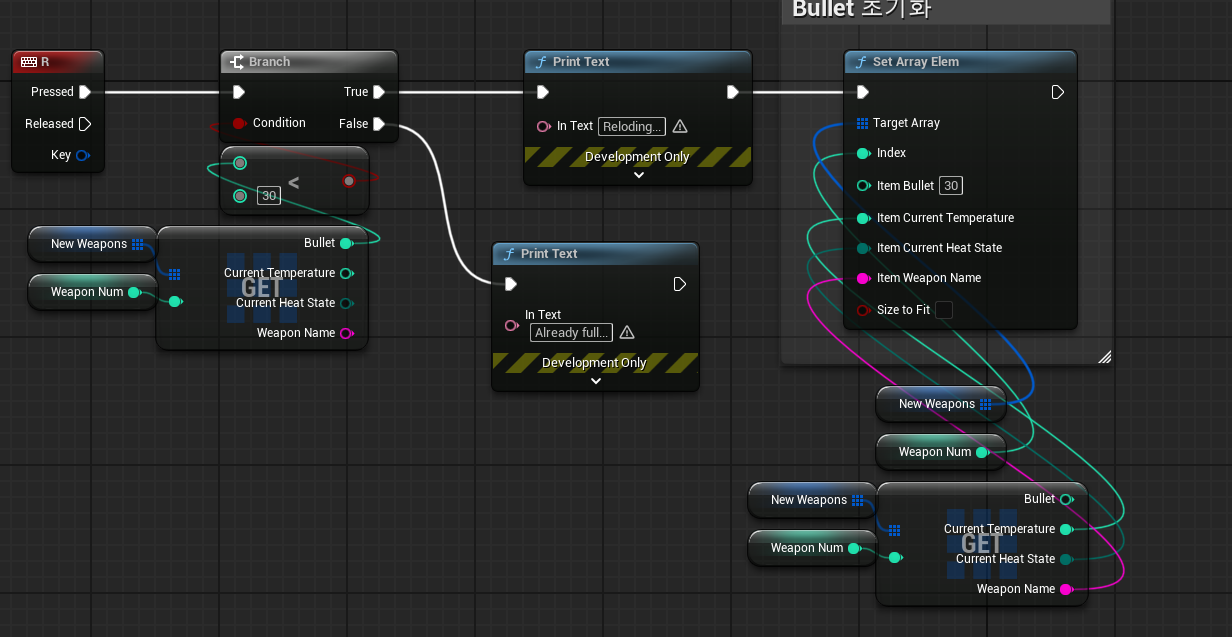Click the Item Current Temperature pin
This screenshot has width=1232, height=637.
tap(863, 218)
